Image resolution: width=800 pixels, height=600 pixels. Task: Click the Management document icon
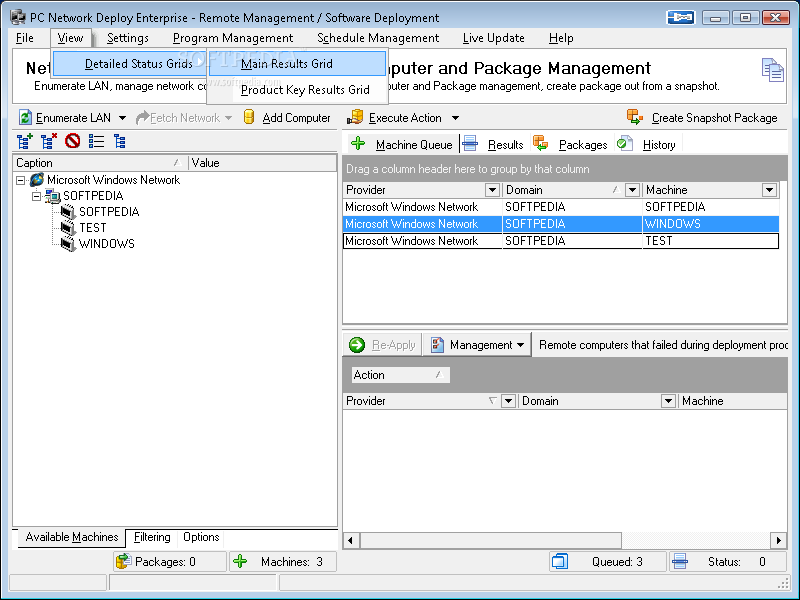click(x=437, y=345)
